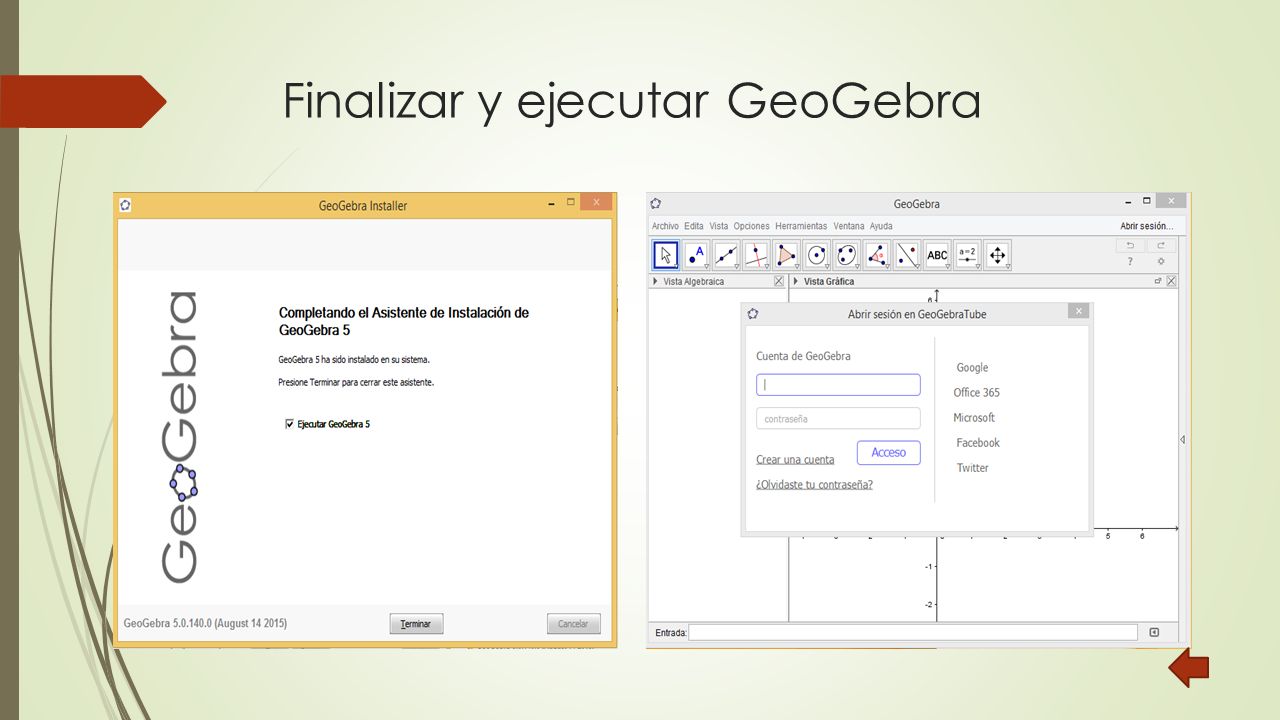Open the Ventana menu

point(849,226)
